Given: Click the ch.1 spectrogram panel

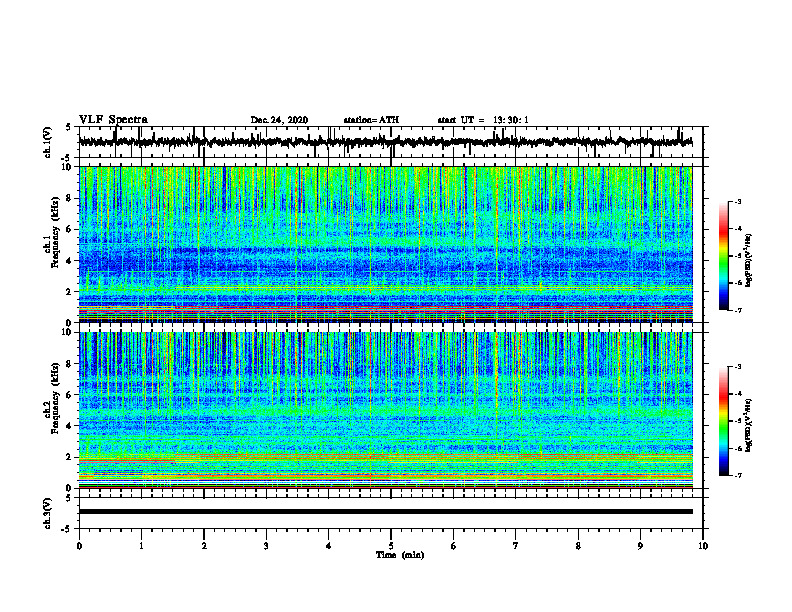Looking at the screenshot, I should pyautogui.click(x=385, y=244).
